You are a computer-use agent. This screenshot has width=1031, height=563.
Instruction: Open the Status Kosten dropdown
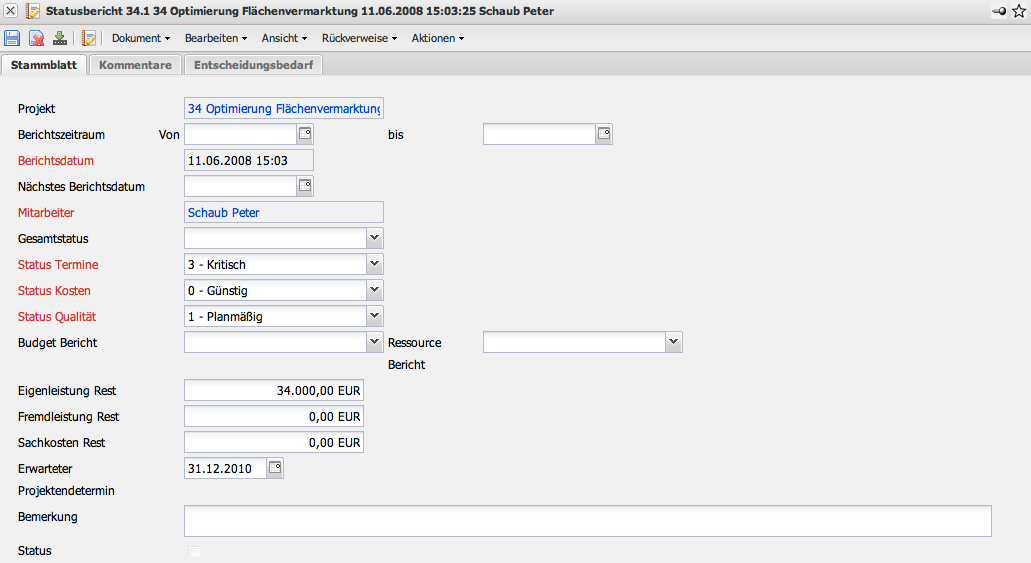click(374, 290)
